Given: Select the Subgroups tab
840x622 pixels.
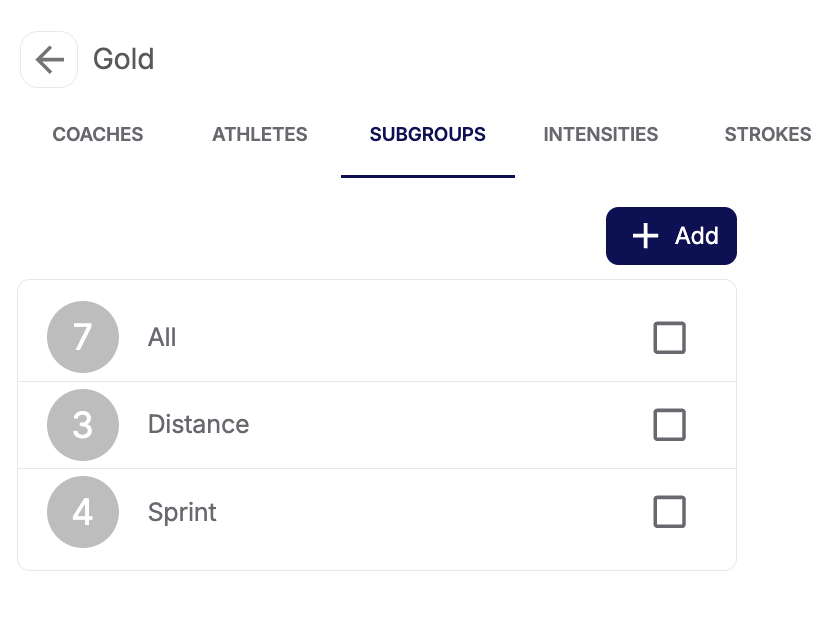Looking at the screenshot, I should click(x=428, y=134).
